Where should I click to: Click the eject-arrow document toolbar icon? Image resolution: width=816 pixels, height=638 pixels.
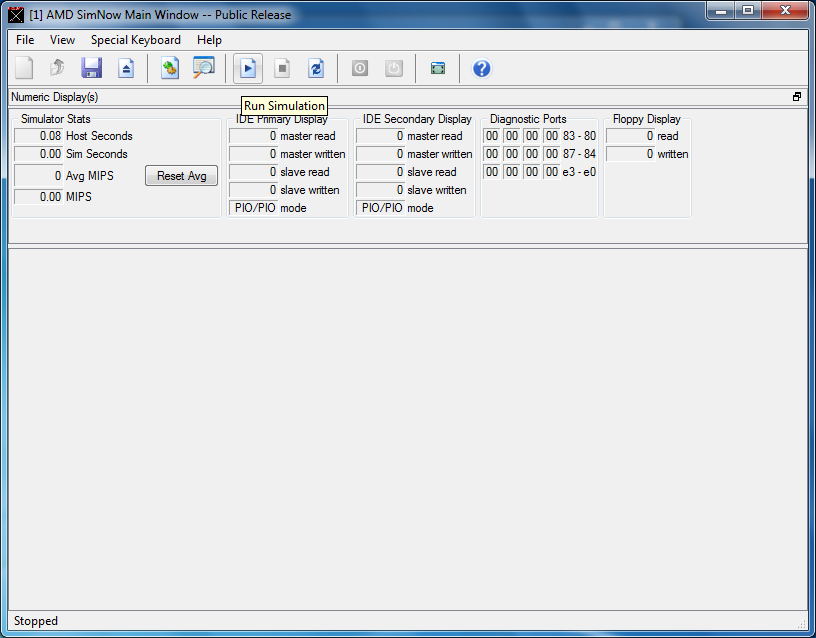point(126,68)
